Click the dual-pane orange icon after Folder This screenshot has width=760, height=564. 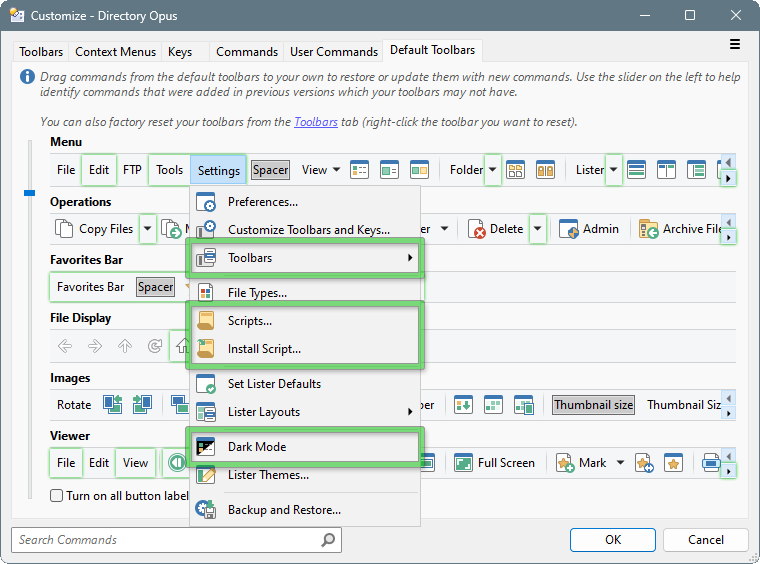point(545,170)
